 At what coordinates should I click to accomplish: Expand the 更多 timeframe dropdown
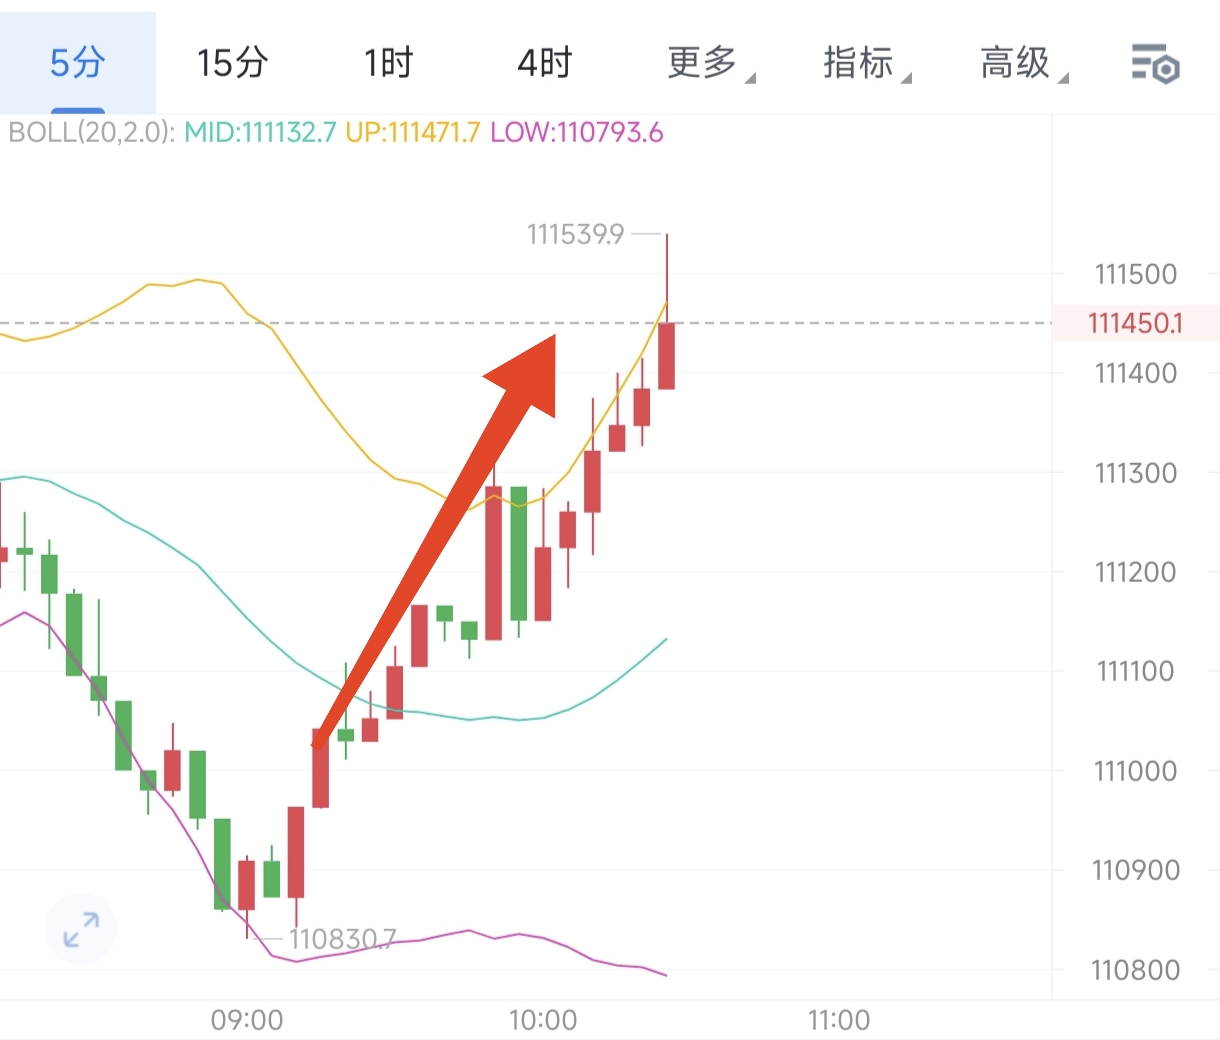pos(704,63)
